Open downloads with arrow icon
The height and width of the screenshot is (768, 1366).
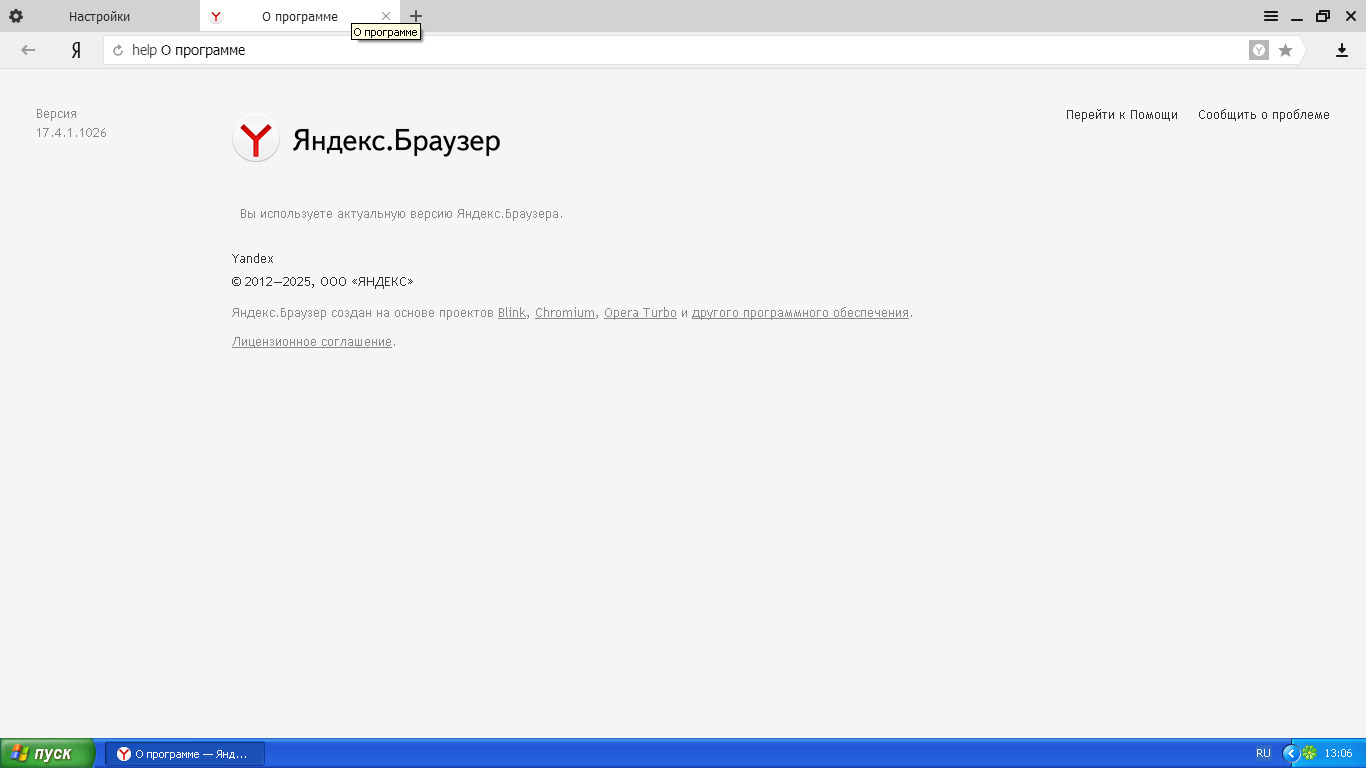click(1342, 50)
